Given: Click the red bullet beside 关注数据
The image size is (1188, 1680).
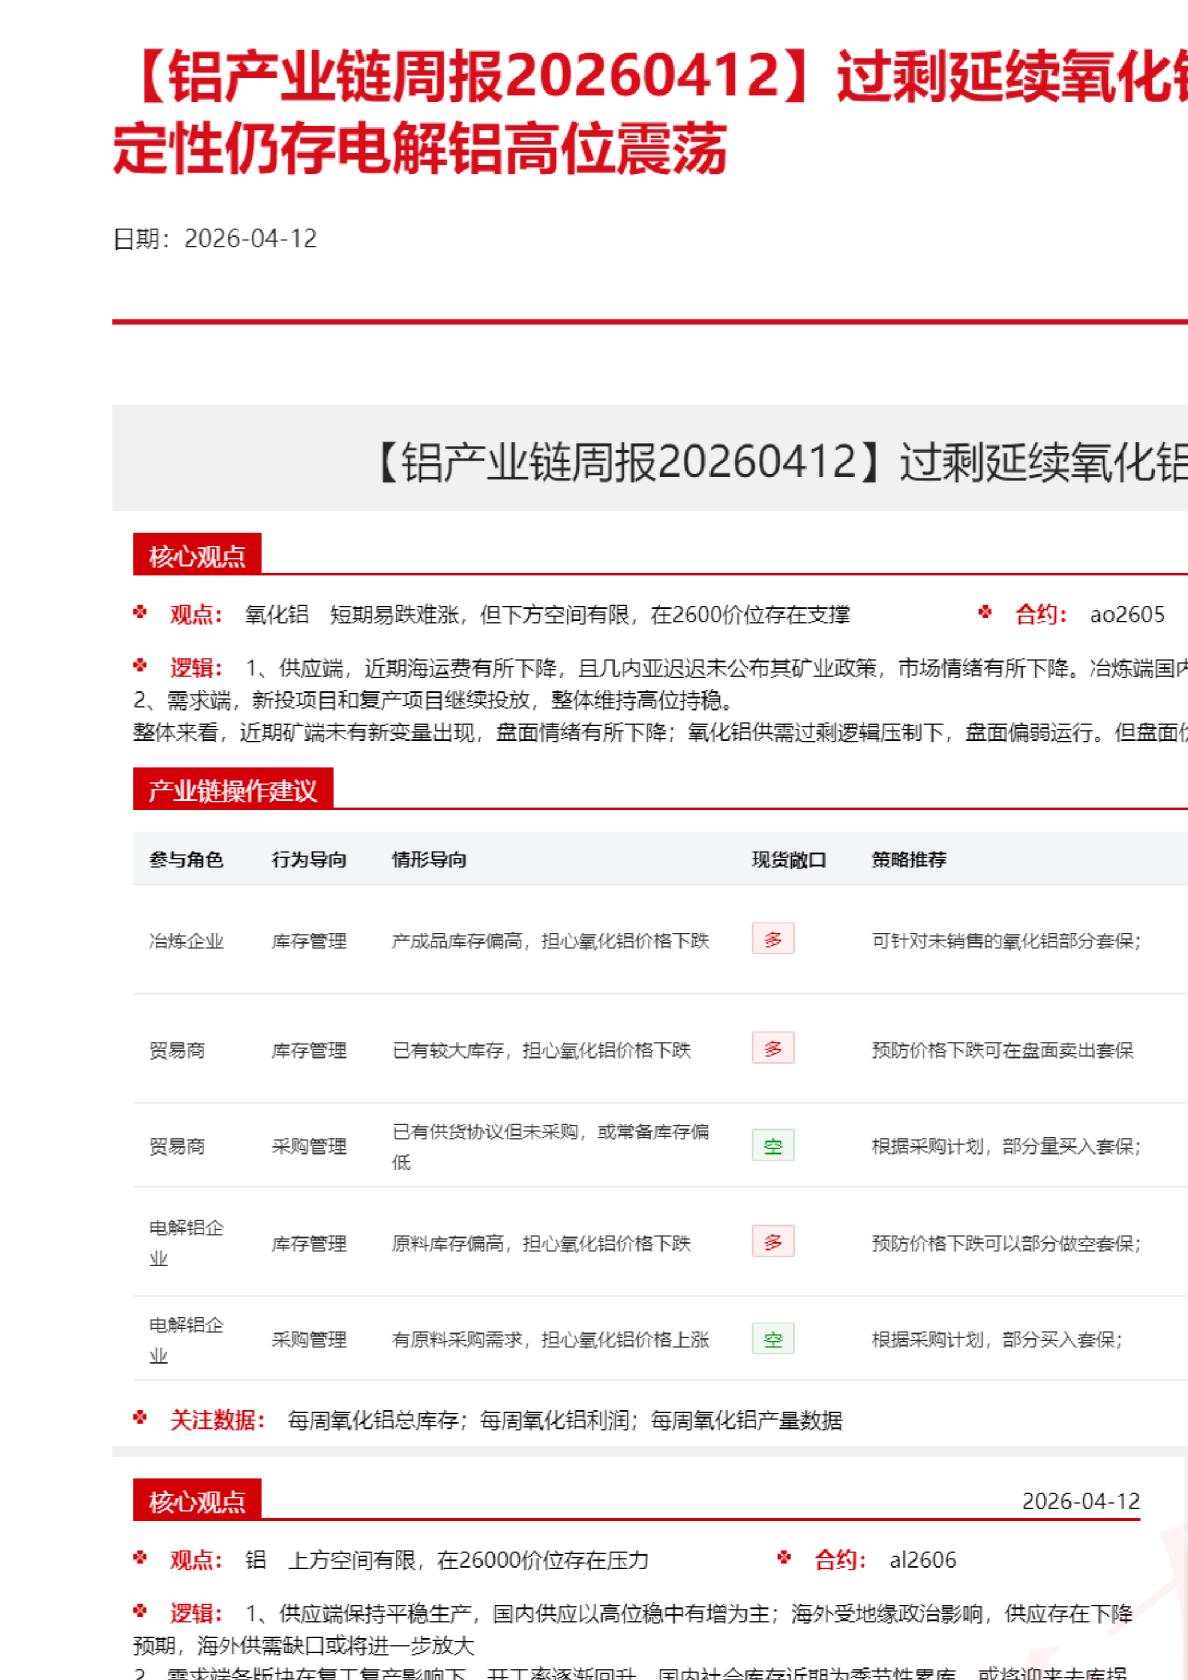Looking at the screenshot, I should (140, 1417).
